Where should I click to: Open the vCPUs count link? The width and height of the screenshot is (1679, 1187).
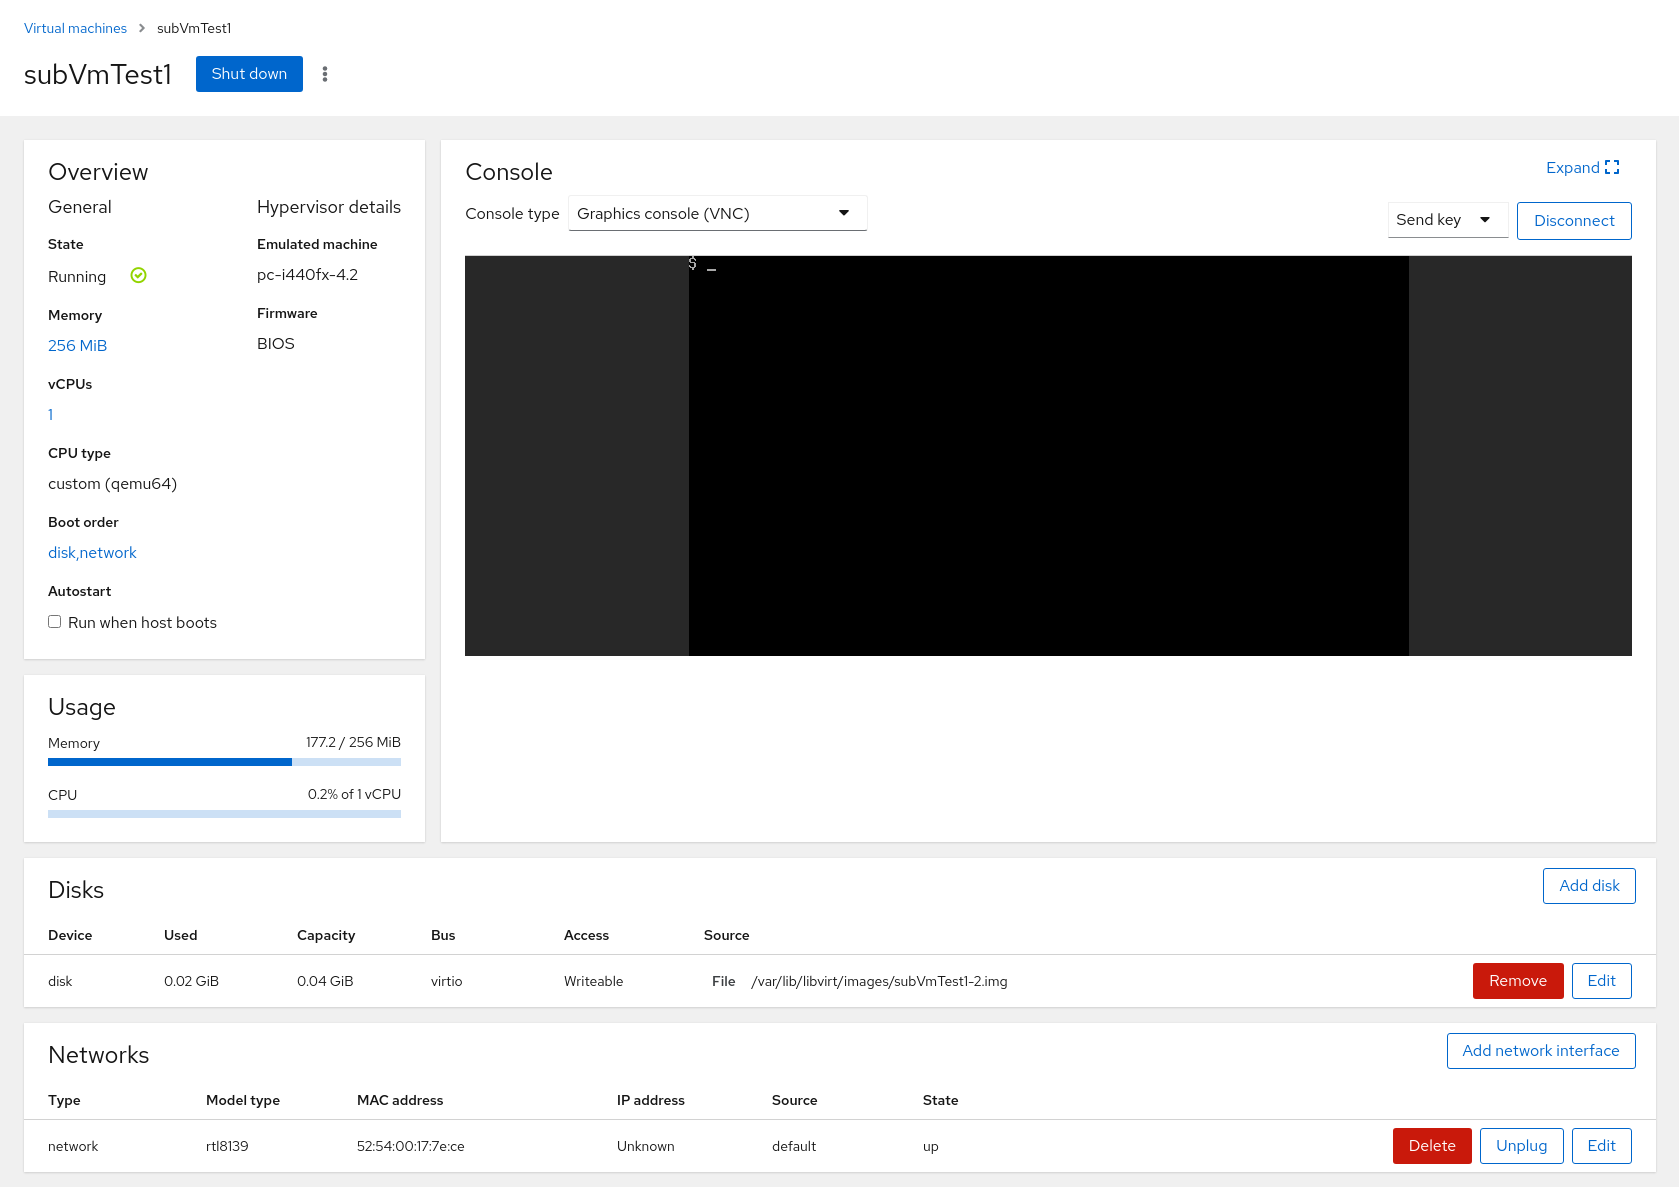point(51,415)
